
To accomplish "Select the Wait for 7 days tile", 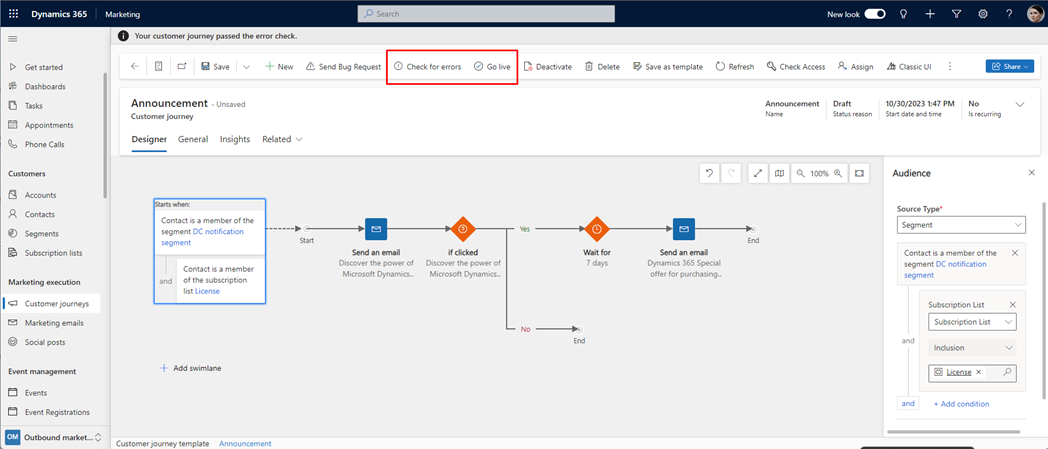I will pos(597,229).
